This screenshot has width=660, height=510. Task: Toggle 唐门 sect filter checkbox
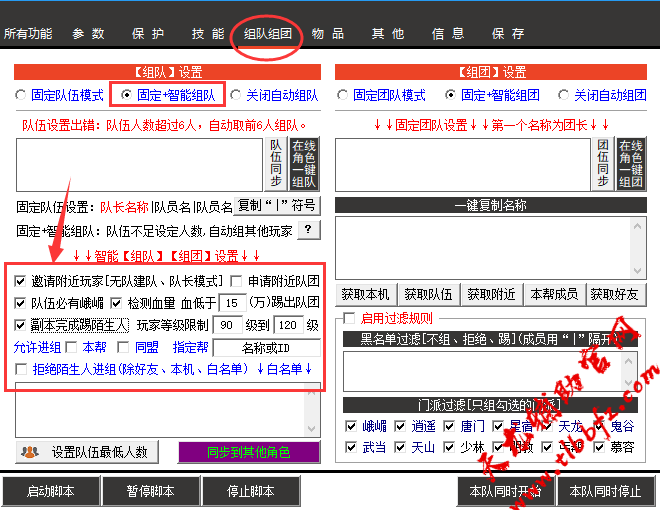tap(449, 426)
